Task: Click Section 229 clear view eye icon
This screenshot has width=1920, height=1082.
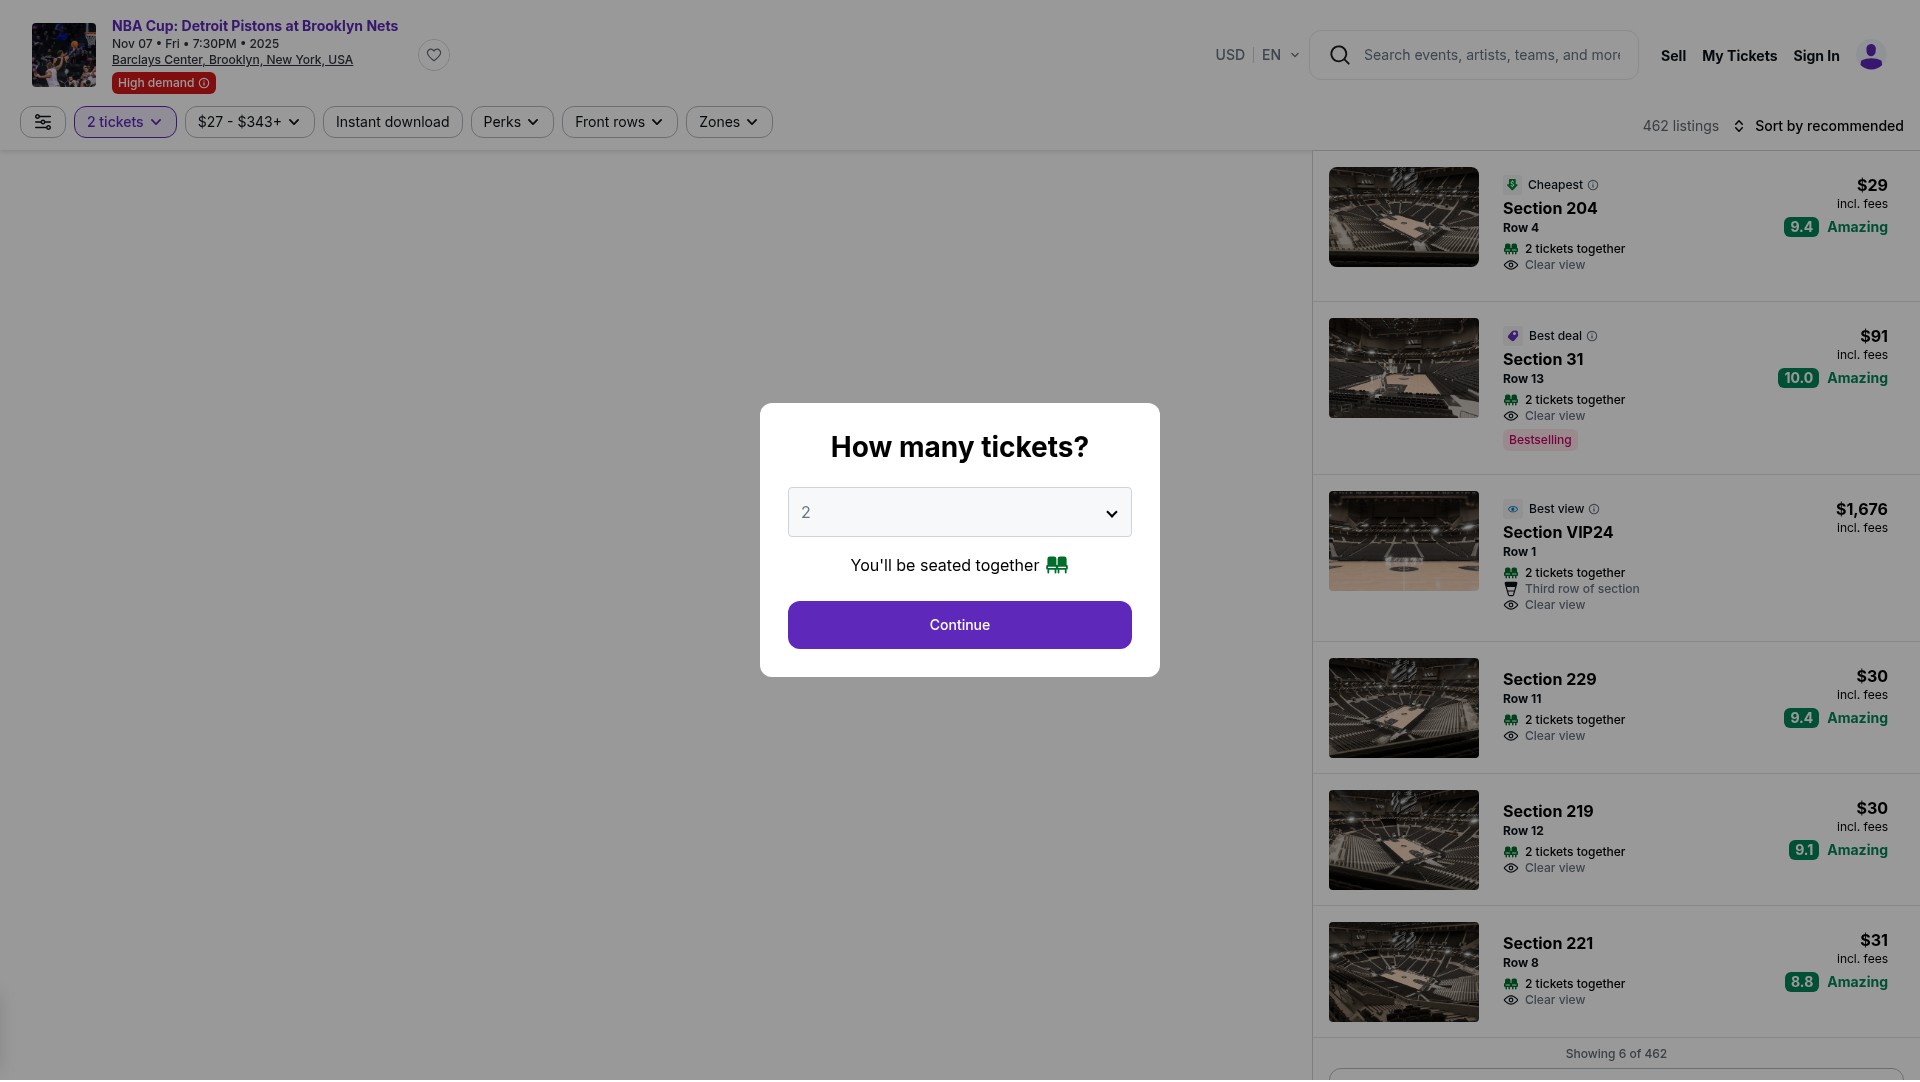Action: coord(1511,737)
